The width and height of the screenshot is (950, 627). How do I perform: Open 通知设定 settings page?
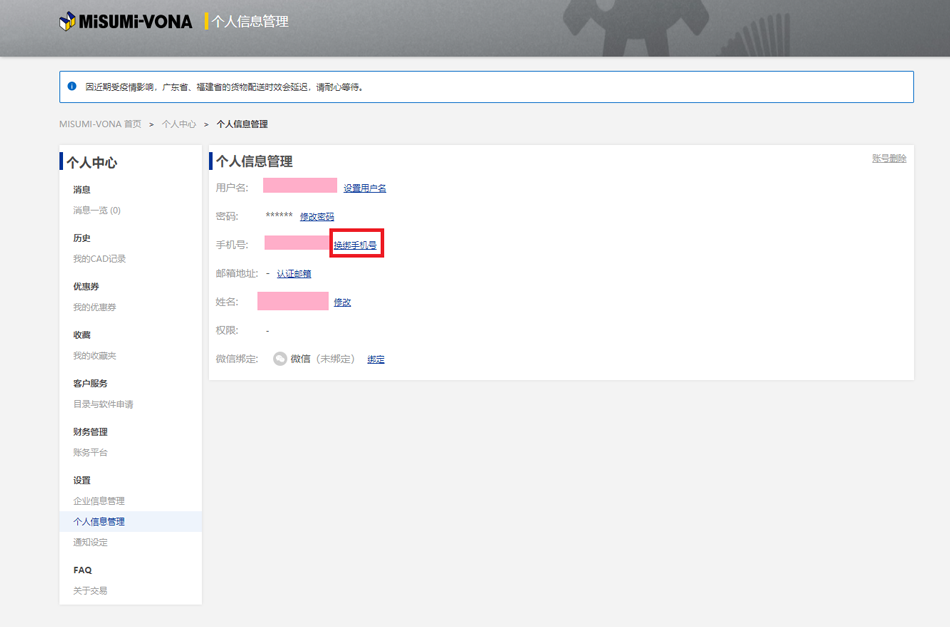click(90, 543)
